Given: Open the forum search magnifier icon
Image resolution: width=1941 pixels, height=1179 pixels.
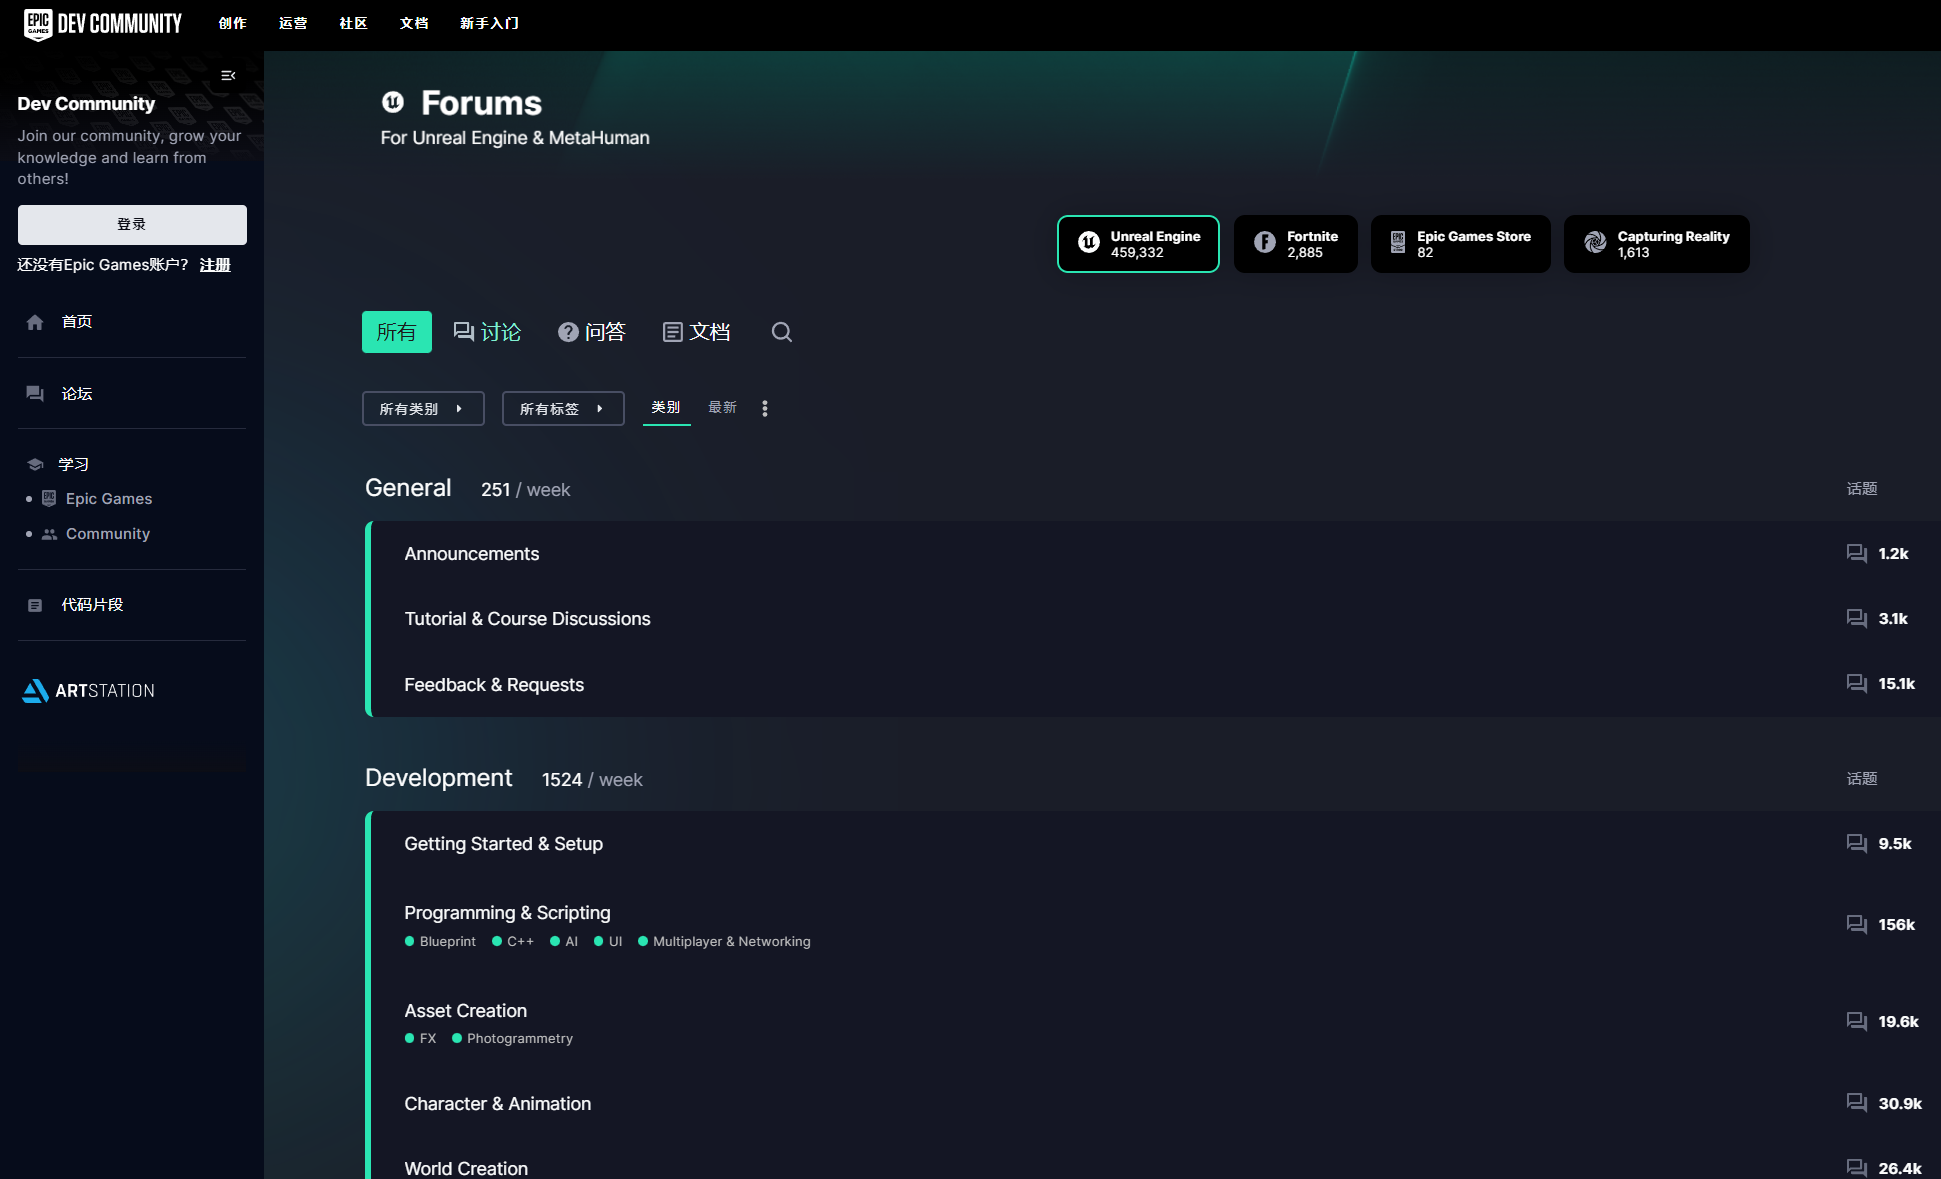Looking at the screenshot, I should [781, 332].
